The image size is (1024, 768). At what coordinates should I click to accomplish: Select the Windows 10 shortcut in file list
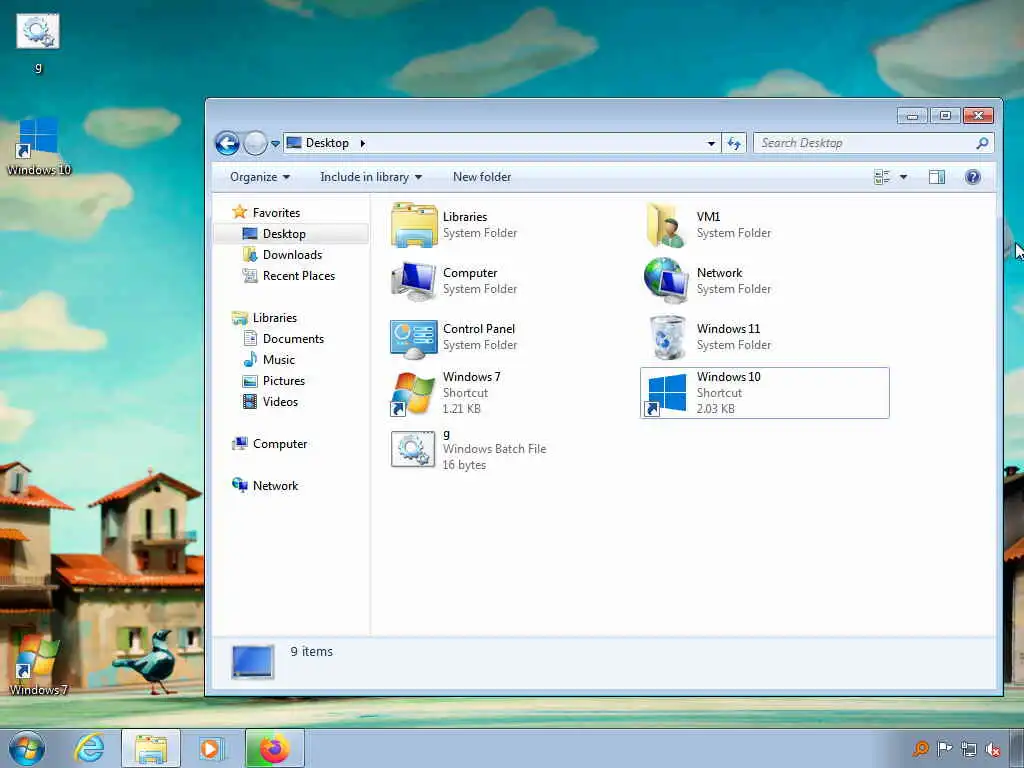click(765, 393)
